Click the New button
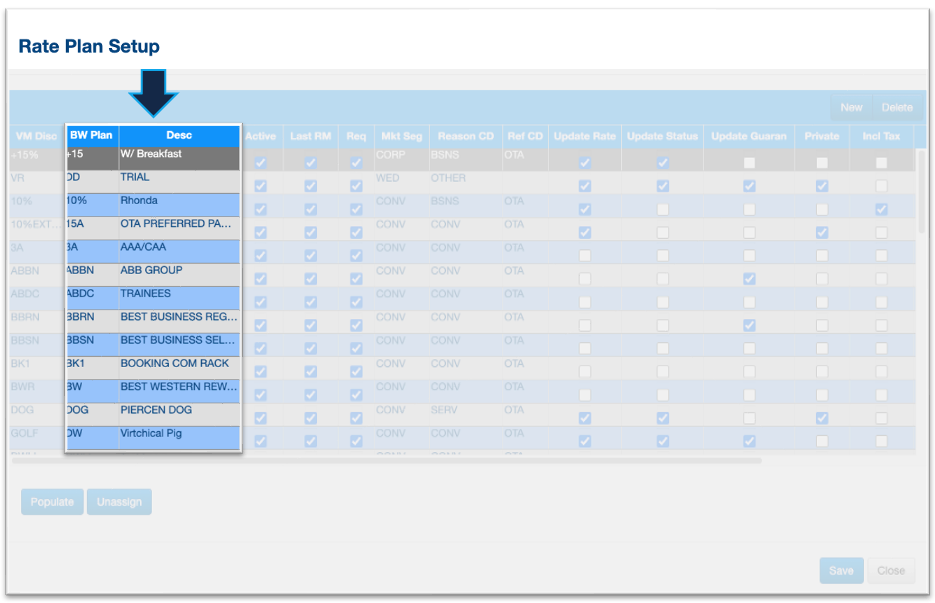This screenshot has width=935, height=603. [851, 107]
